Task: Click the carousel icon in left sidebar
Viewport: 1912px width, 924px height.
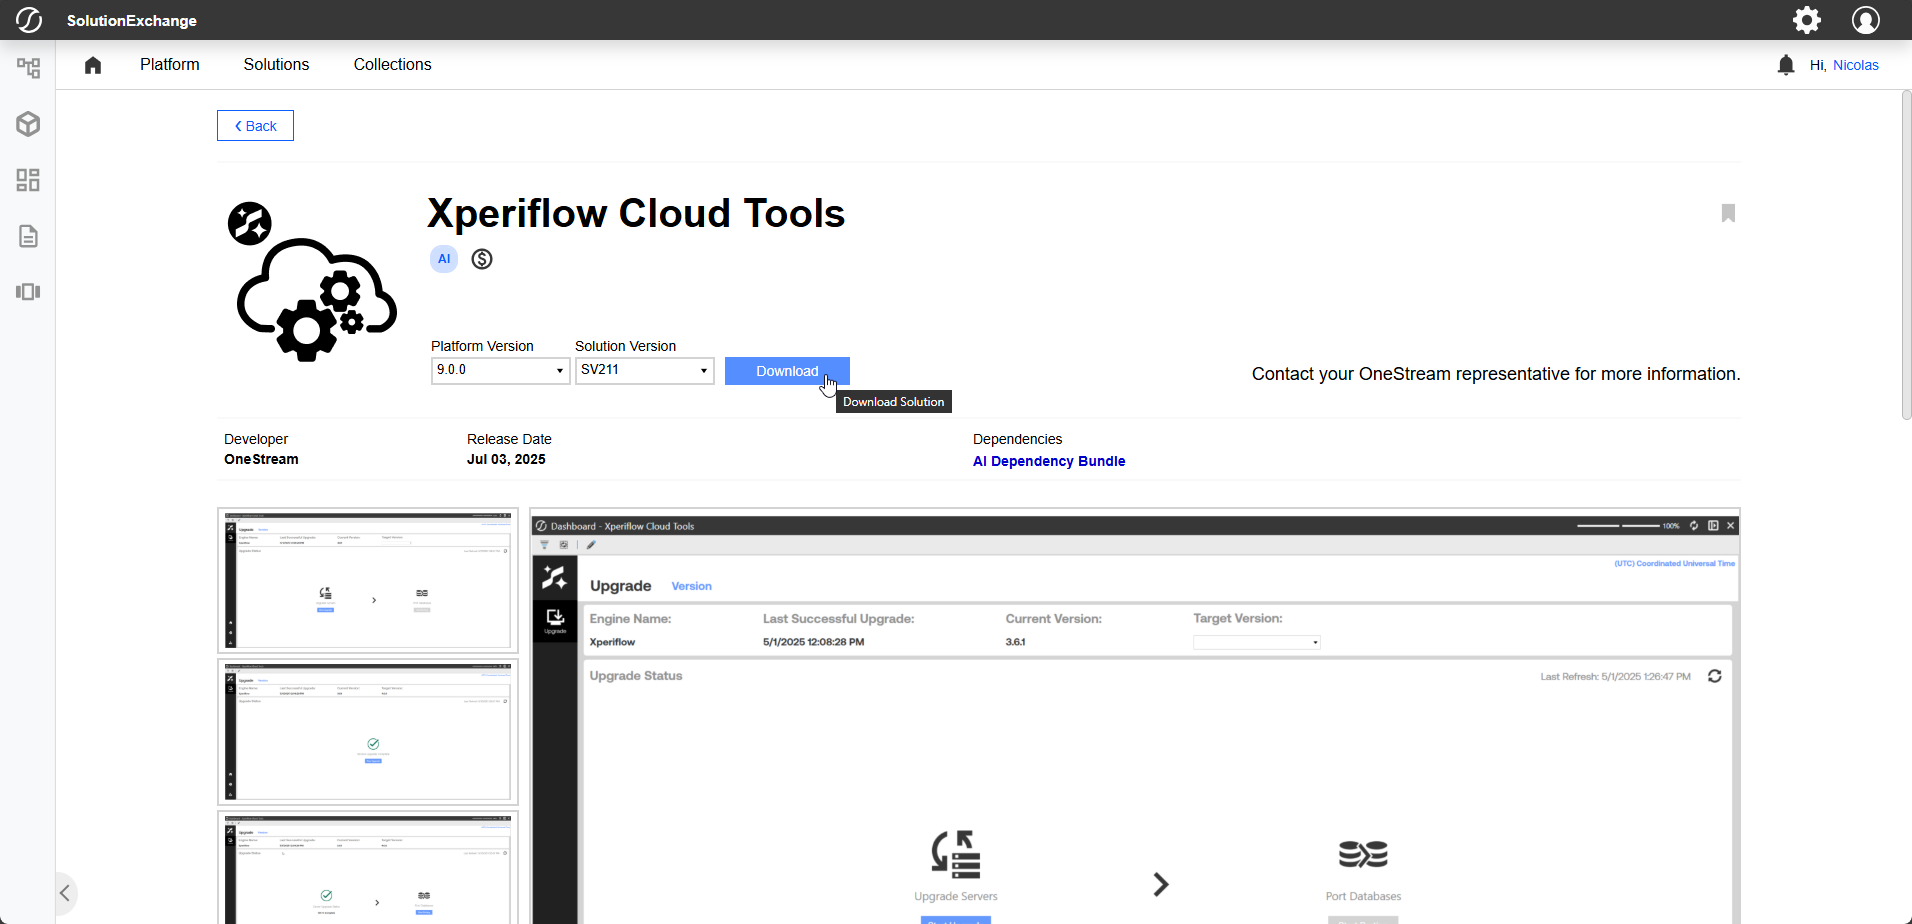Action: pos(28,292)
